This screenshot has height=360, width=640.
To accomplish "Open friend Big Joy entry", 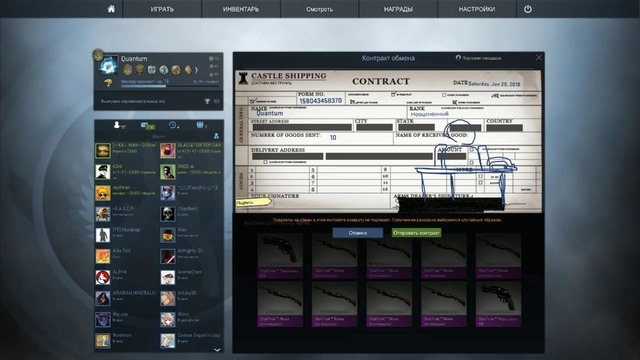I will pyautogui.click(x=126, y=320).
